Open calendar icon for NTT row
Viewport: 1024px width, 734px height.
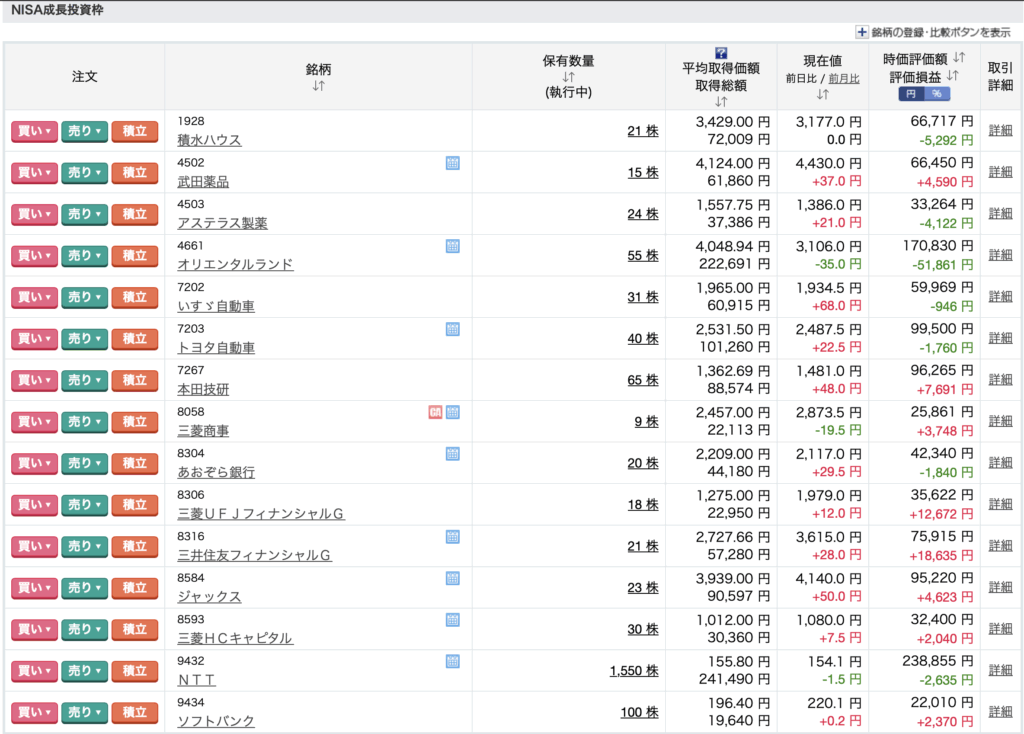(453, 662)
